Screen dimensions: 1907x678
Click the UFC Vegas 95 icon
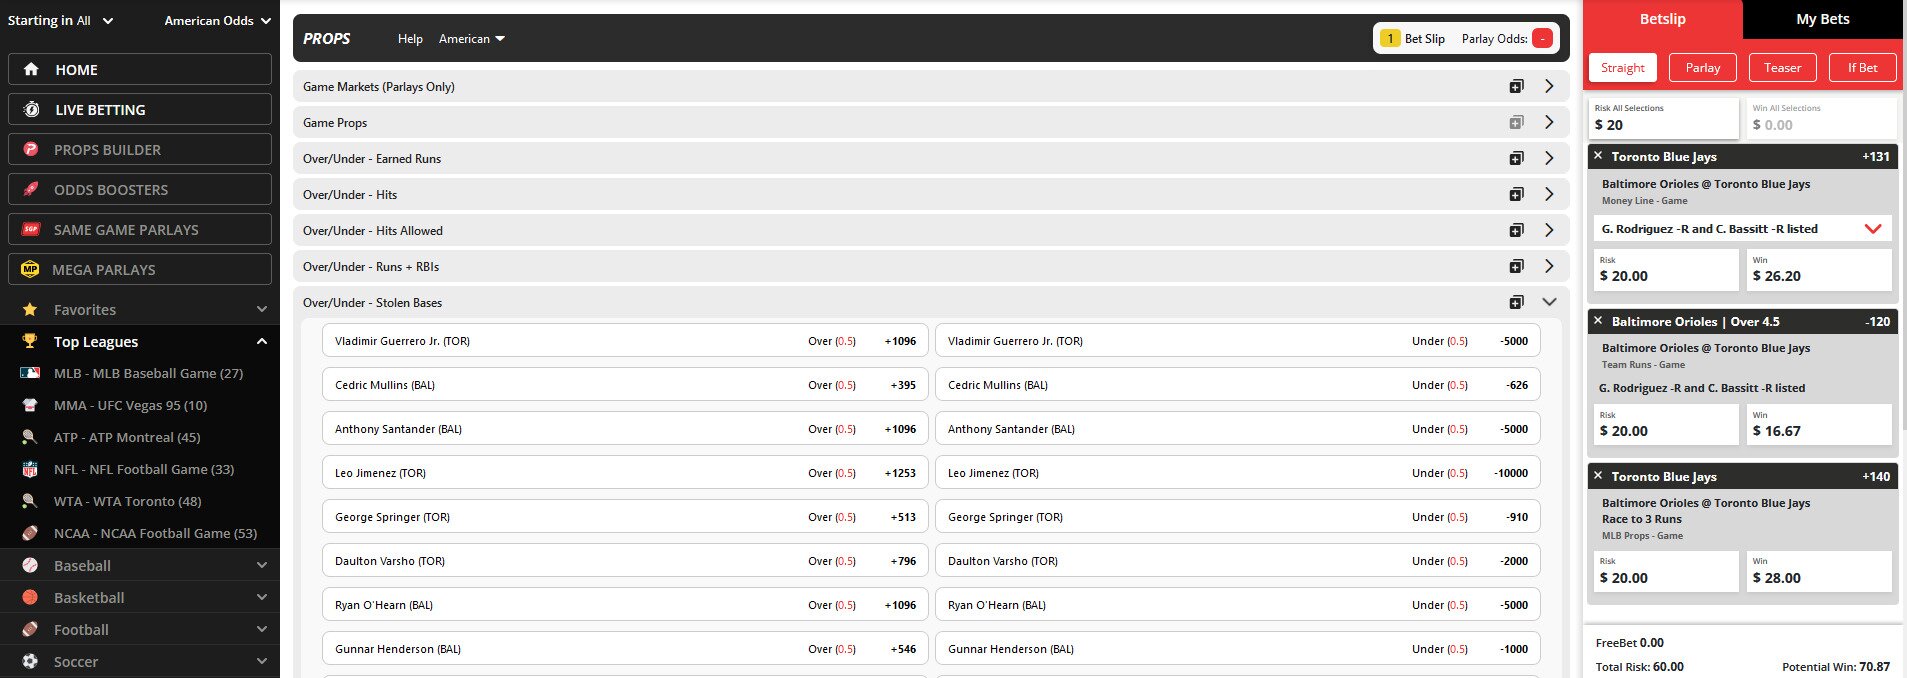[x=30, y=406]
